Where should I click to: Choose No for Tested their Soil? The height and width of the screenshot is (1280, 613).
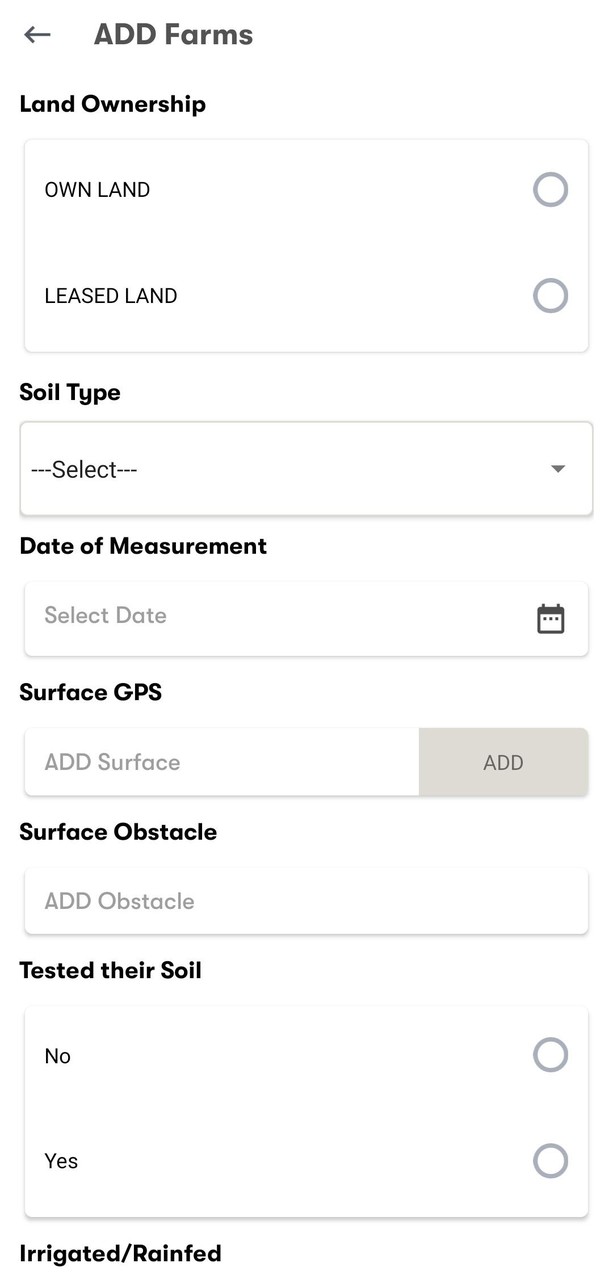[x=550, y=1055]
